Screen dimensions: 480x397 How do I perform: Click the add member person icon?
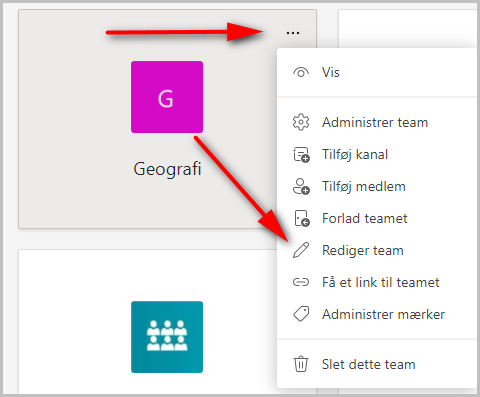301,186
